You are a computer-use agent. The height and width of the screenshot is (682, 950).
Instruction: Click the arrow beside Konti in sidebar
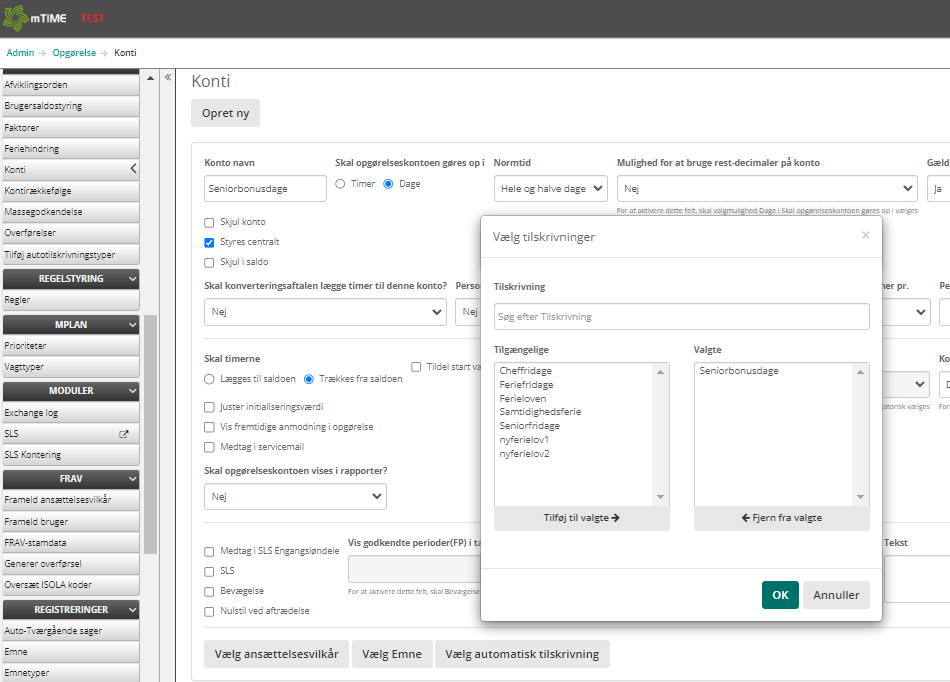coord(133,170)
